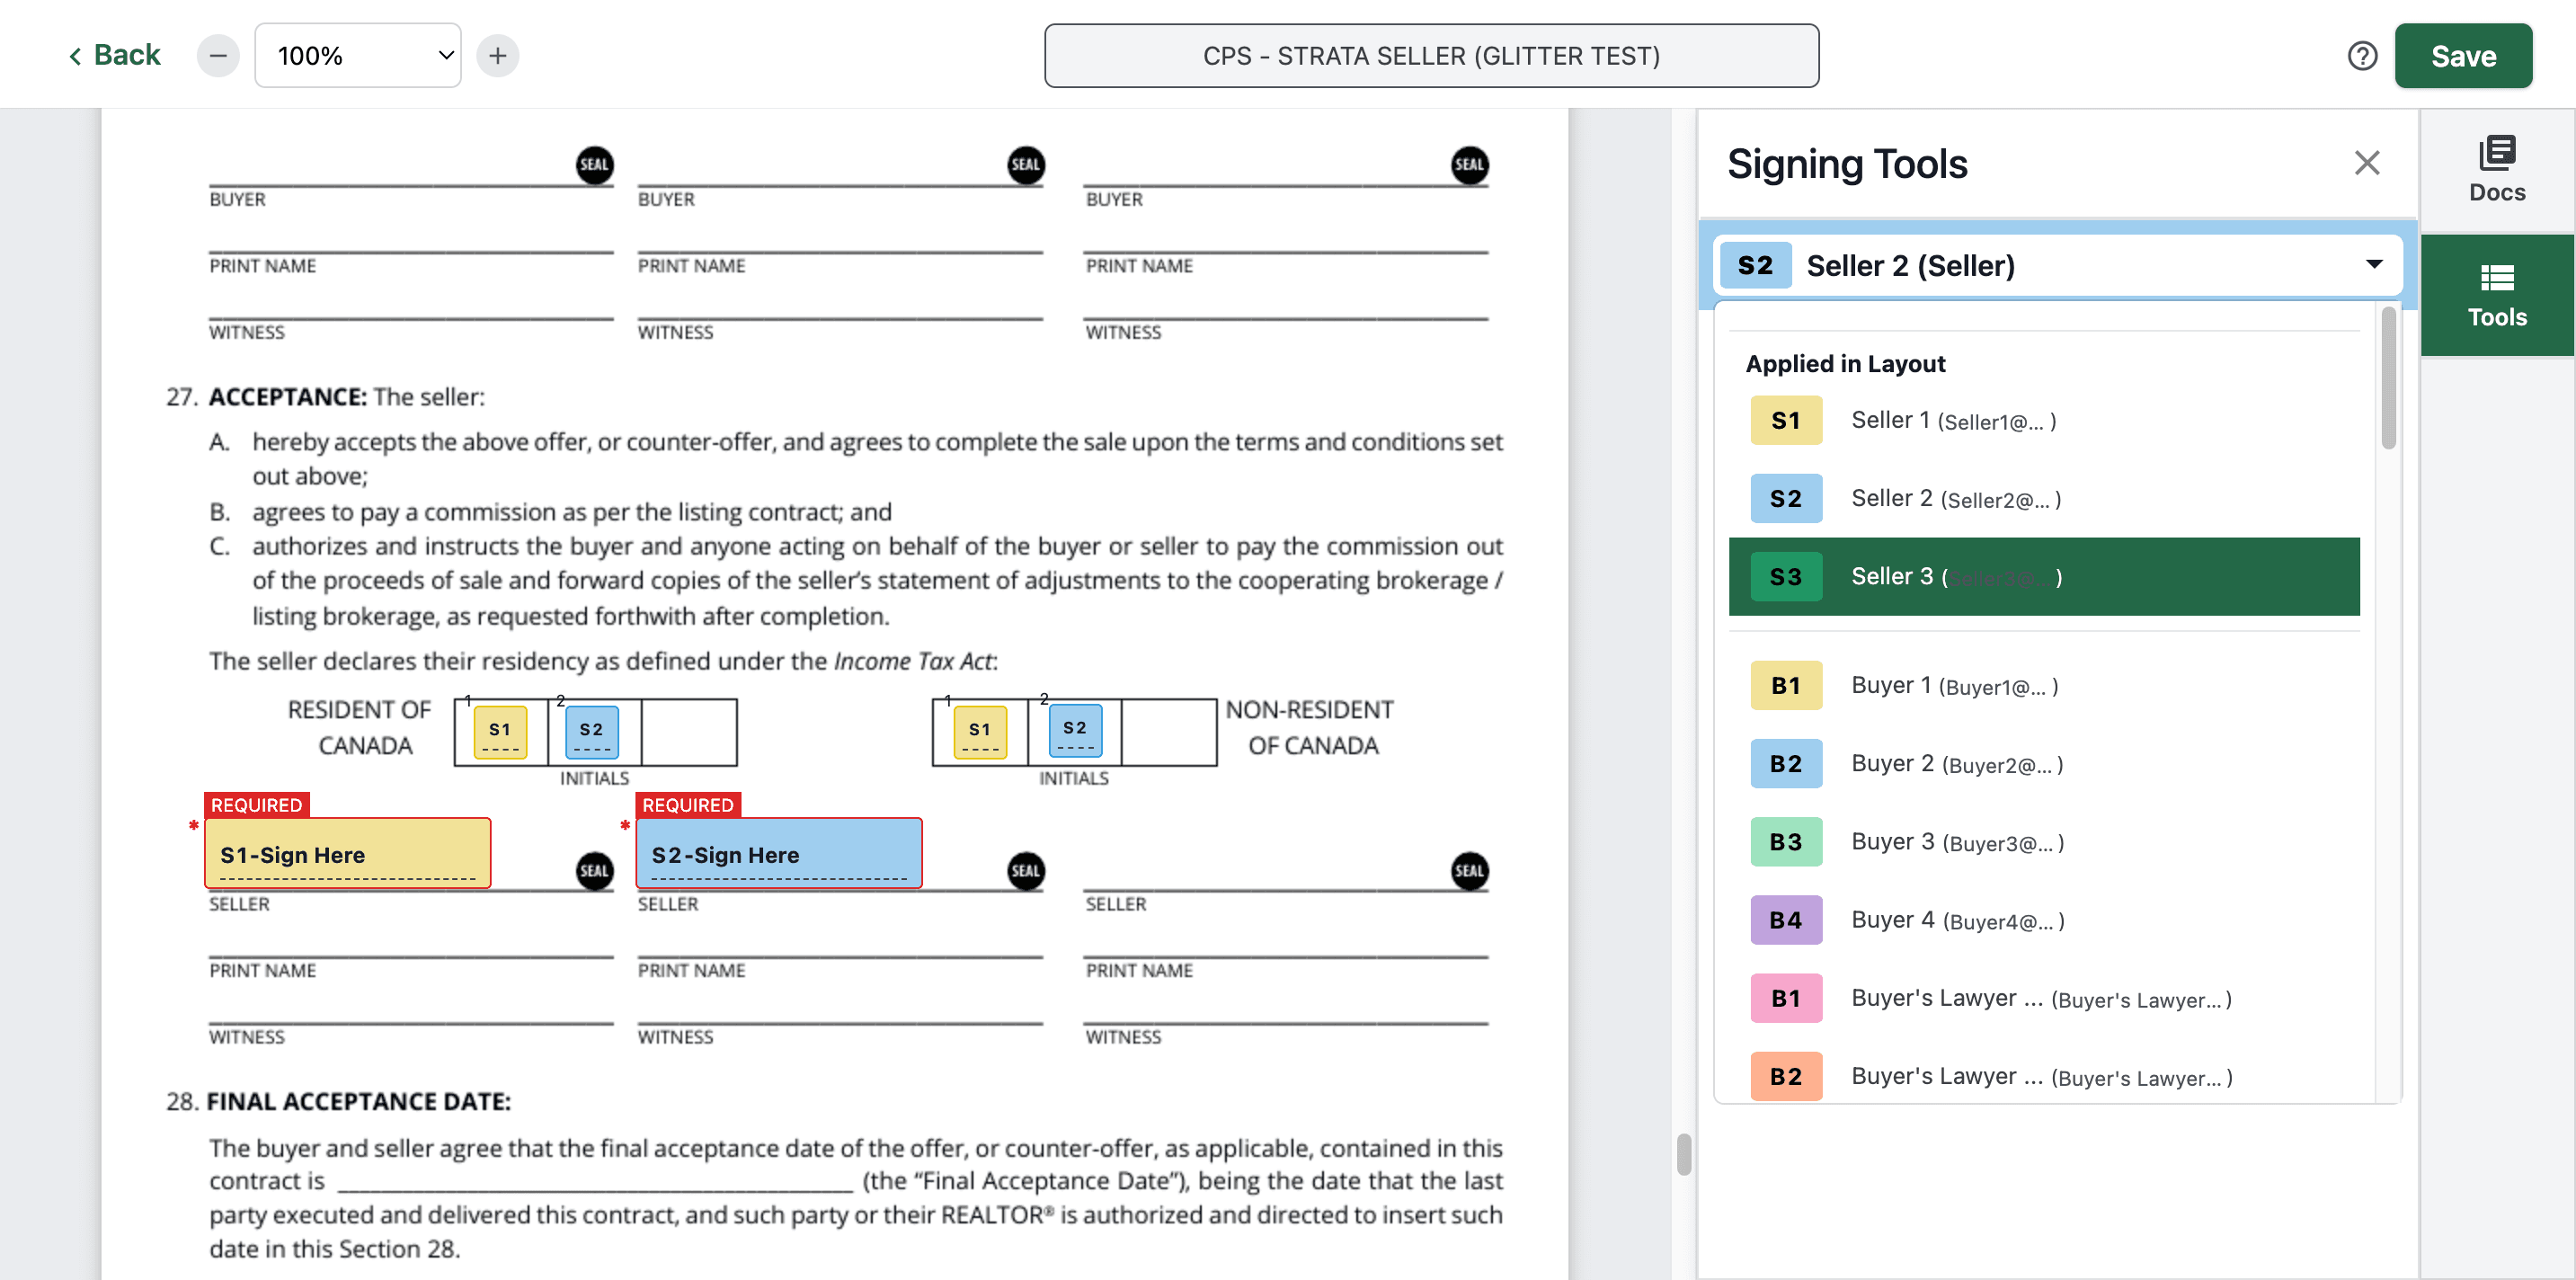Image resolution: width=2576 pixels, height=1280 pixels.
Task: Switch to the Tools tab
Action: tap(2497, 296)
